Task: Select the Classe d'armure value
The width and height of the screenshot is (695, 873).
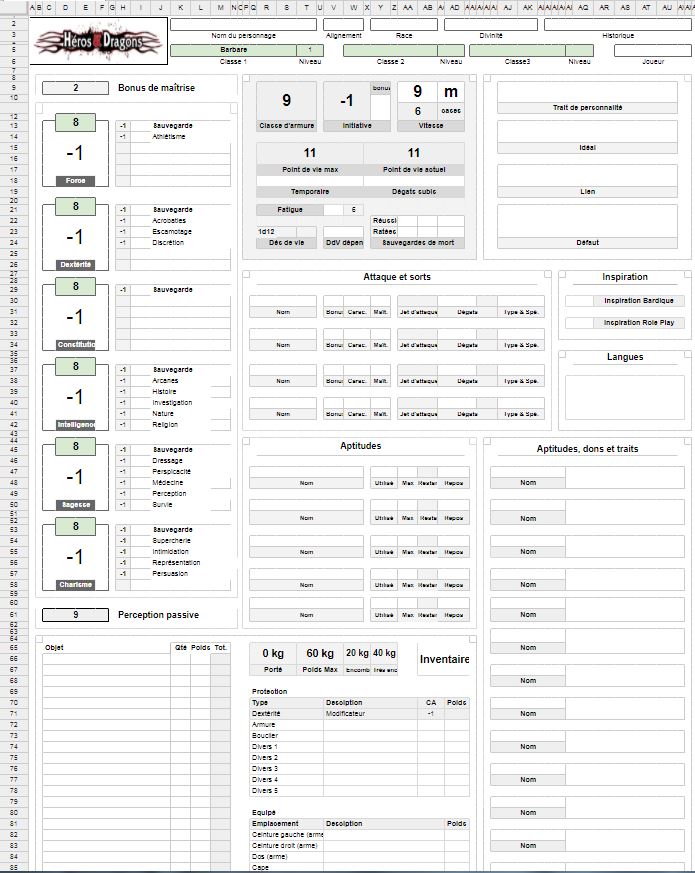Action: point(286,100)
